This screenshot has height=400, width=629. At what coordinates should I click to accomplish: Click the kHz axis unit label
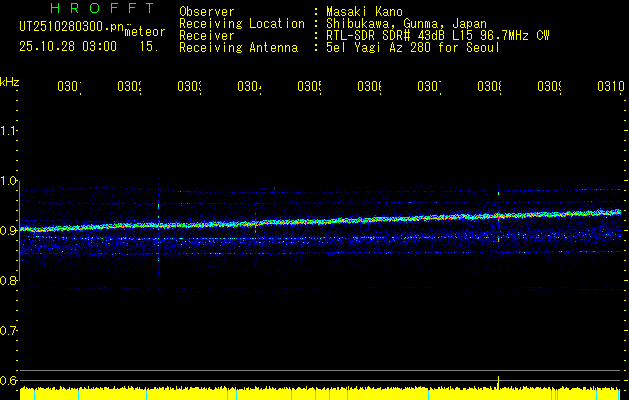click(9, 82)
